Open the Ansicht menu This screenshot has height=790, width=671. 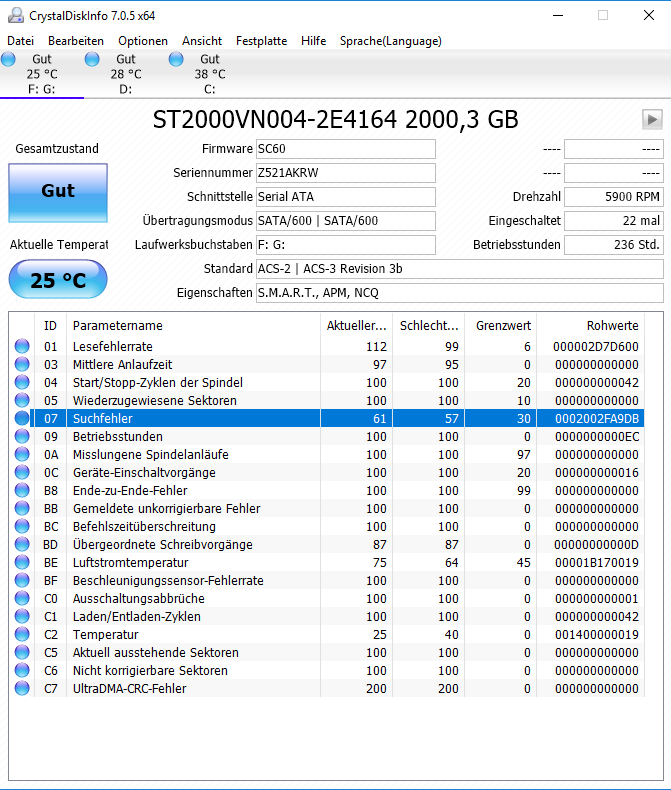(x=202, y=41)
